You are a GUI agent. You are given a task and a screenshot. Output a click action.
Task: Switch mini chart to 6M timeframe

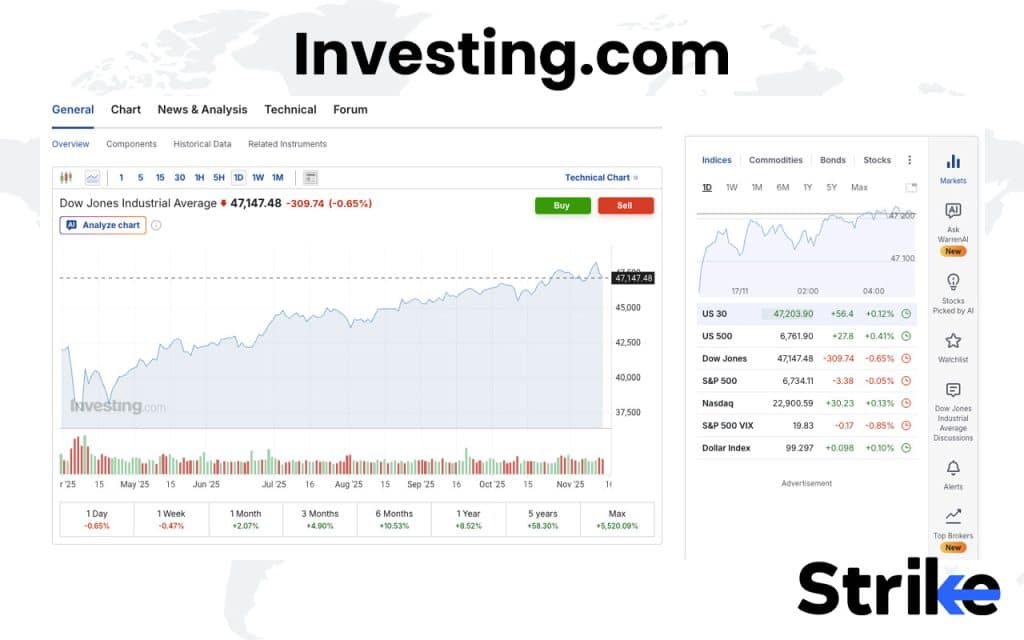784,187
